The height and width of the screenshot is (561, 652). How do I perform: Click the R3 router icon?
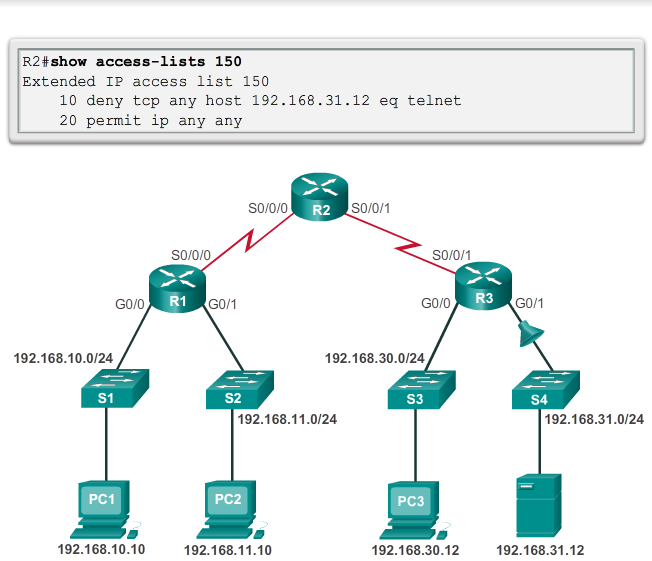click(x=484, y=289)
